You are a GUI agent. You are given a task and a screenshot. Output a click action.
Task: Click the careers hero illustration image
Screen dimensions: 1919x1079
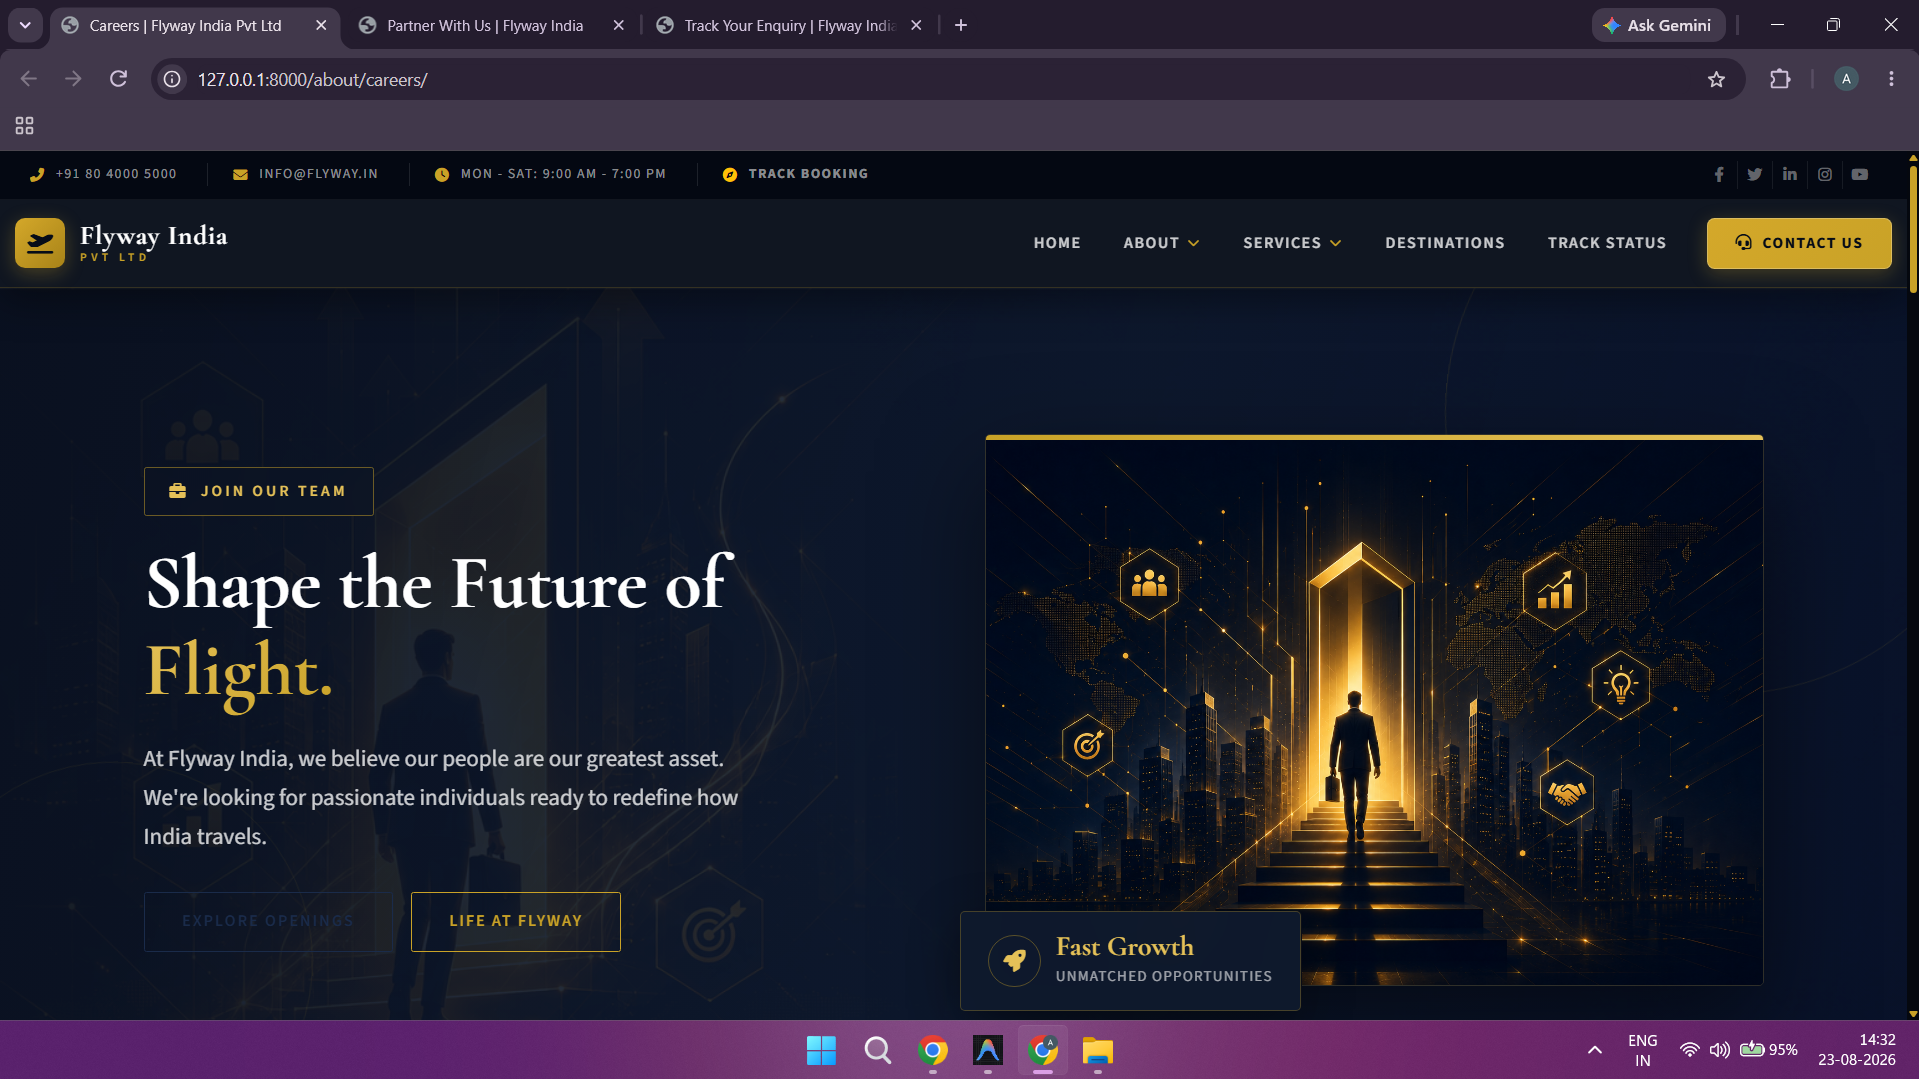coord(1374,710)
